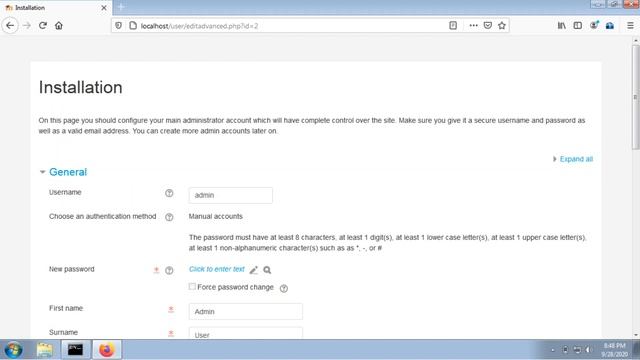Click volume icon in system tray
Screen dimensions: 640x360
[x=588, y=350]
